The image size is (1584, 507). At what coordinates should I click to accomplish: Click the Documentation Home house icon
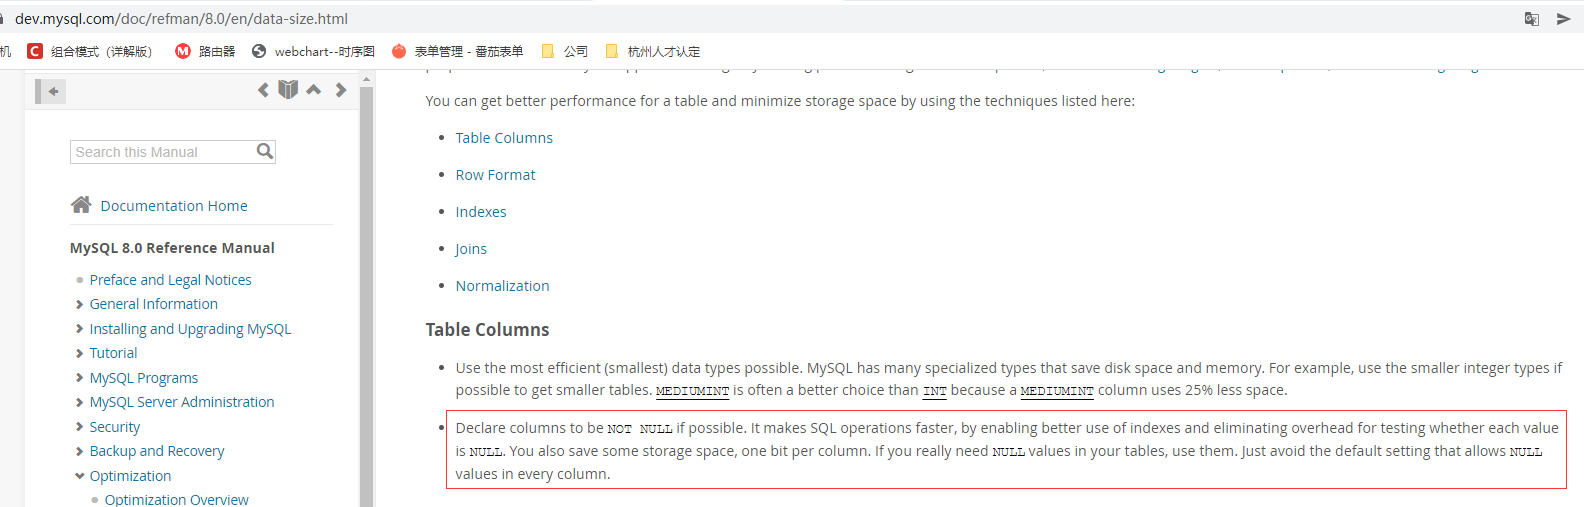tap(81, 205)
